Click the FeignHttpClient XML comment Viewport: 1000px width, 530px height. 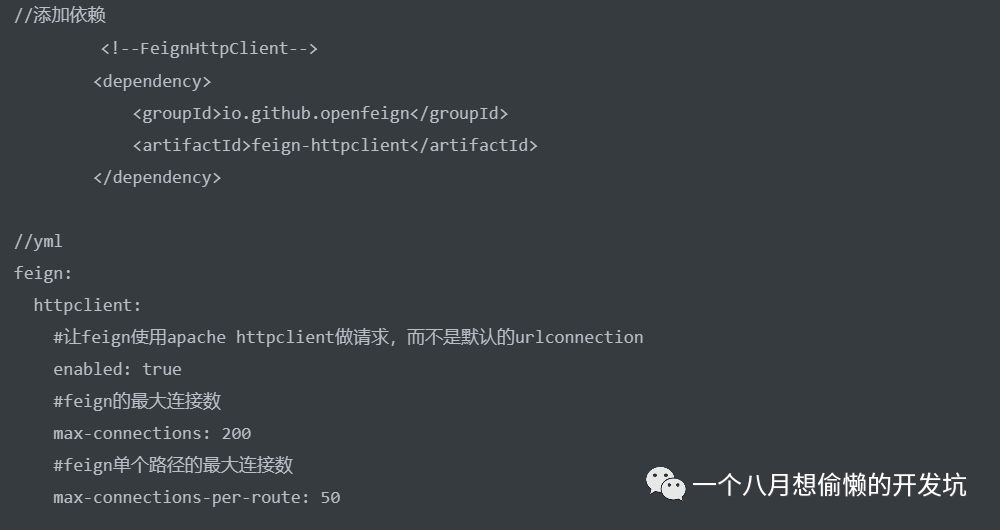[209, 48]
